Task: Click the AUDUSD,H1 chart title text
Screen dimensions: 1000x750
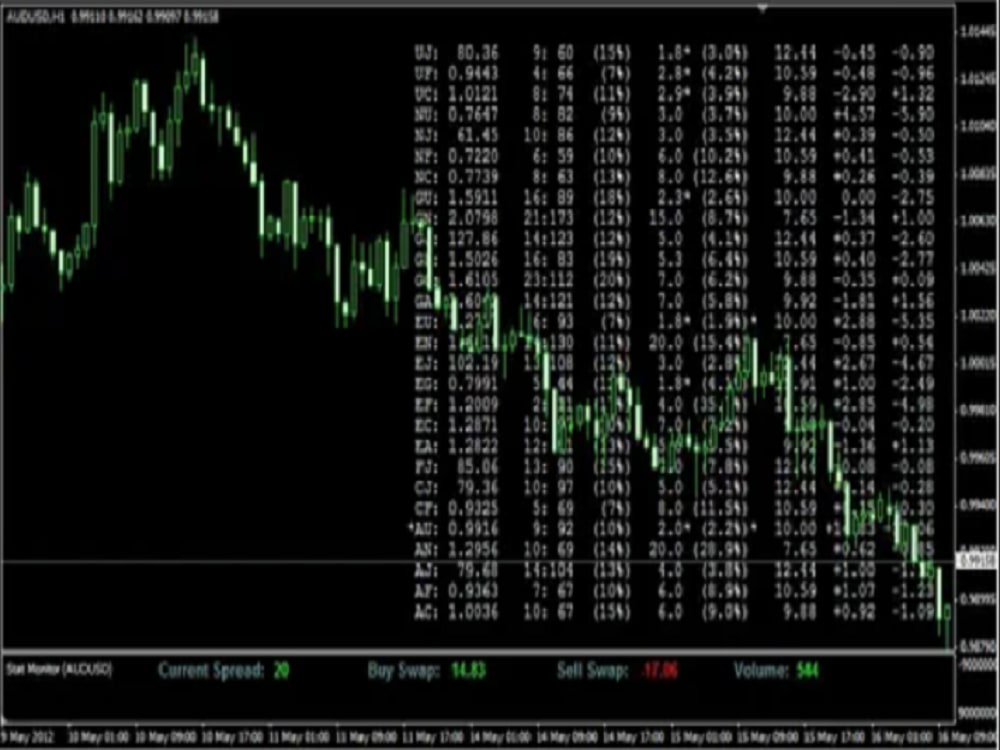Action: click(x=36, y=17)
